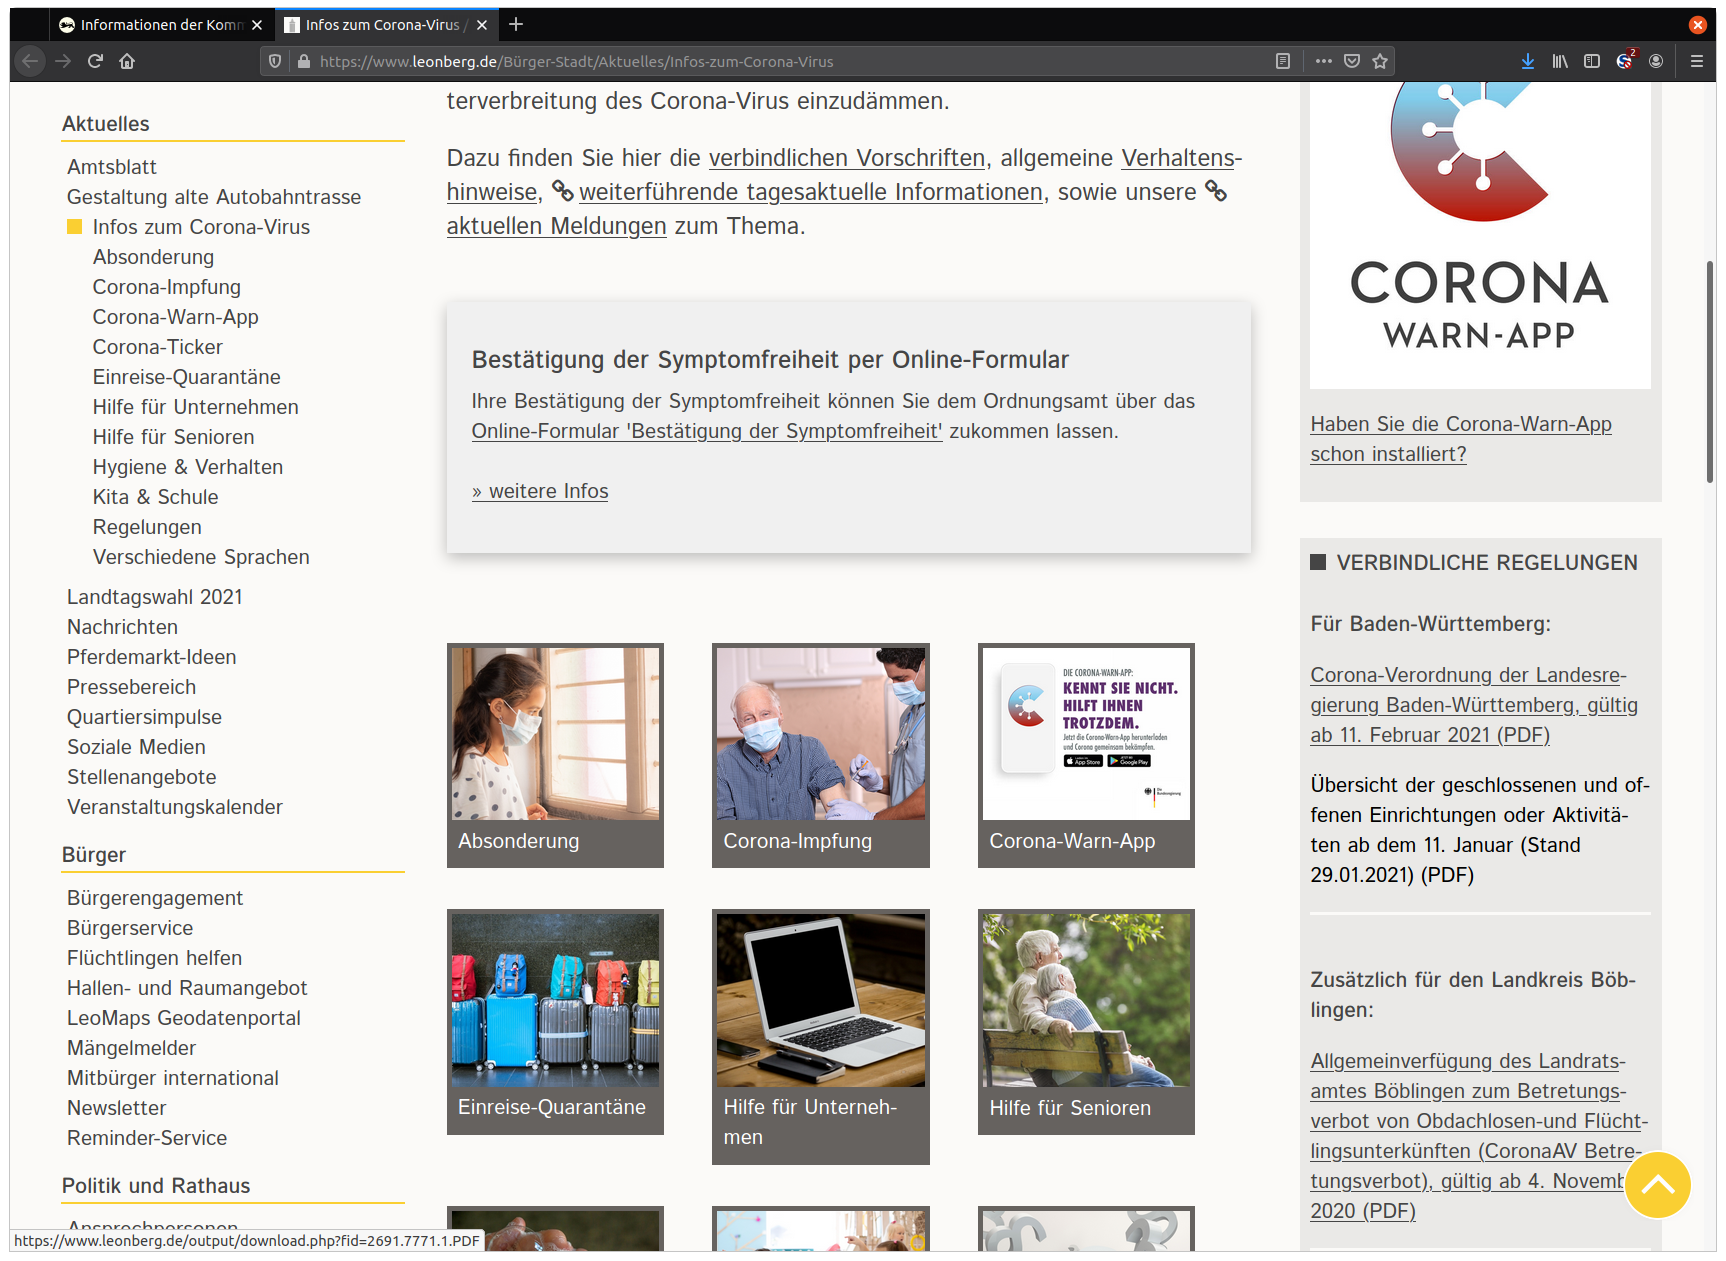The image size is (1726, 1261).
Task: Open the browser home page
Action: (127, 61)
